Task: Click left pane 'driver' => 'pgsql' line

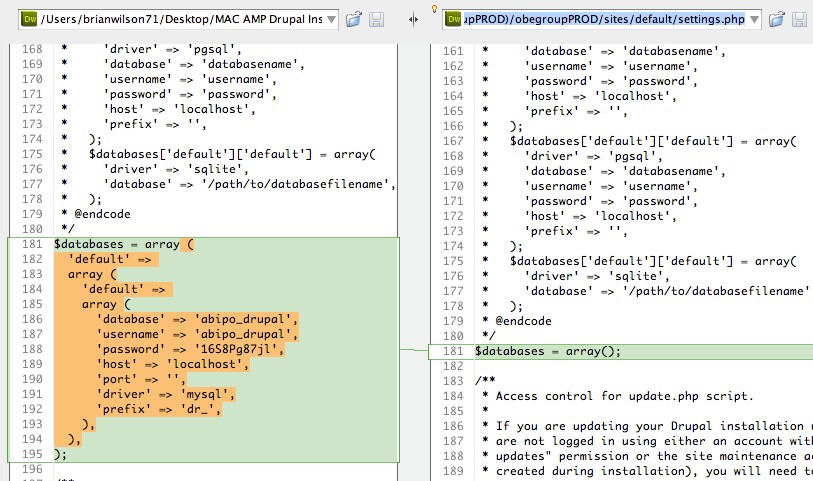Action: tap(173, 49)
